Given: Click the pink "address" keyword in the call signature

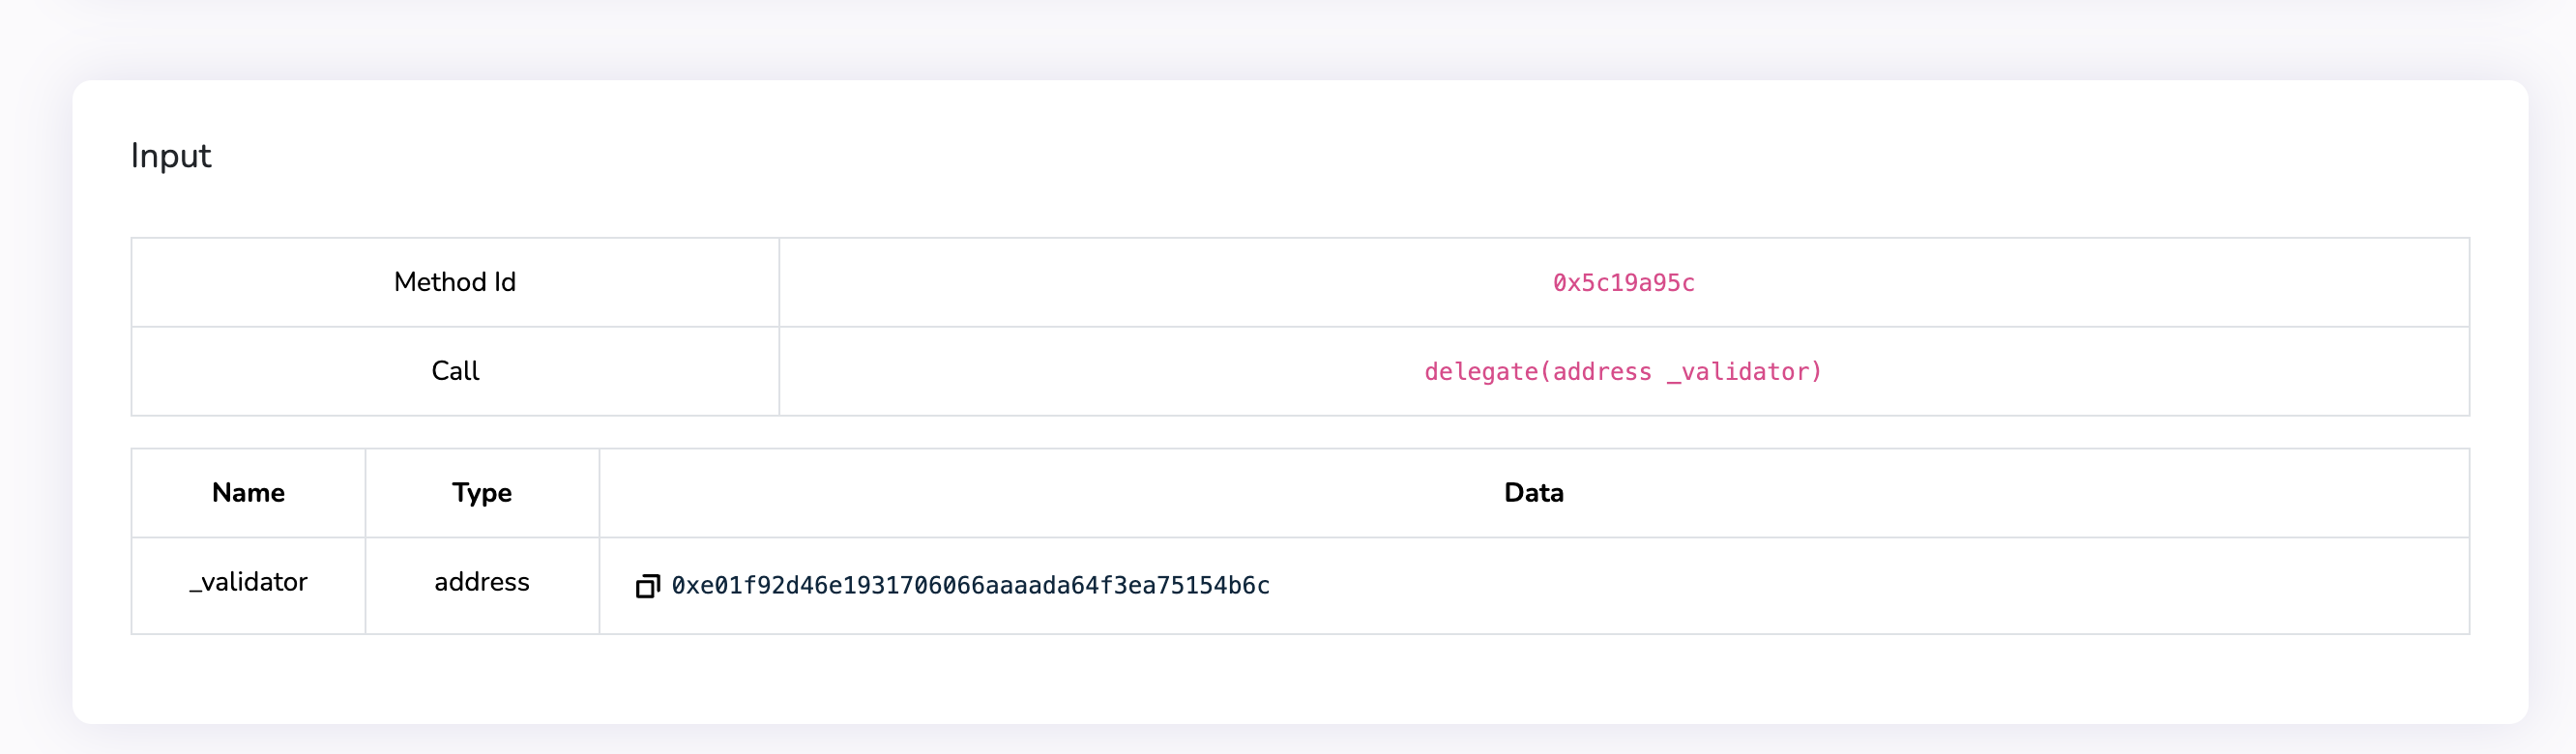Looking at the screenshot, I should pyautogui.click(x=1601, y=372).
